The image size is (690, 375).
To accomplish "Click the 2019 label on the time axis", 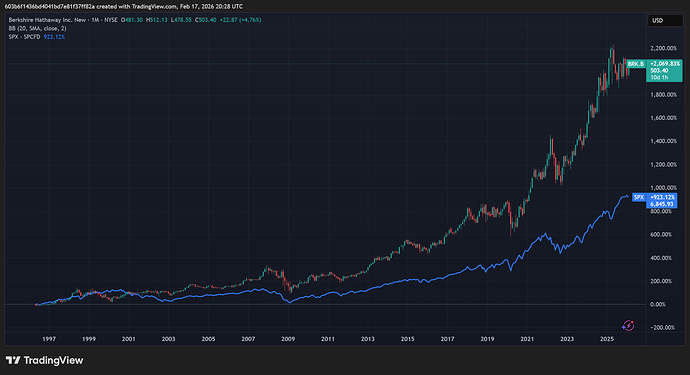I will pyautogui.click(x=487, y=339).
